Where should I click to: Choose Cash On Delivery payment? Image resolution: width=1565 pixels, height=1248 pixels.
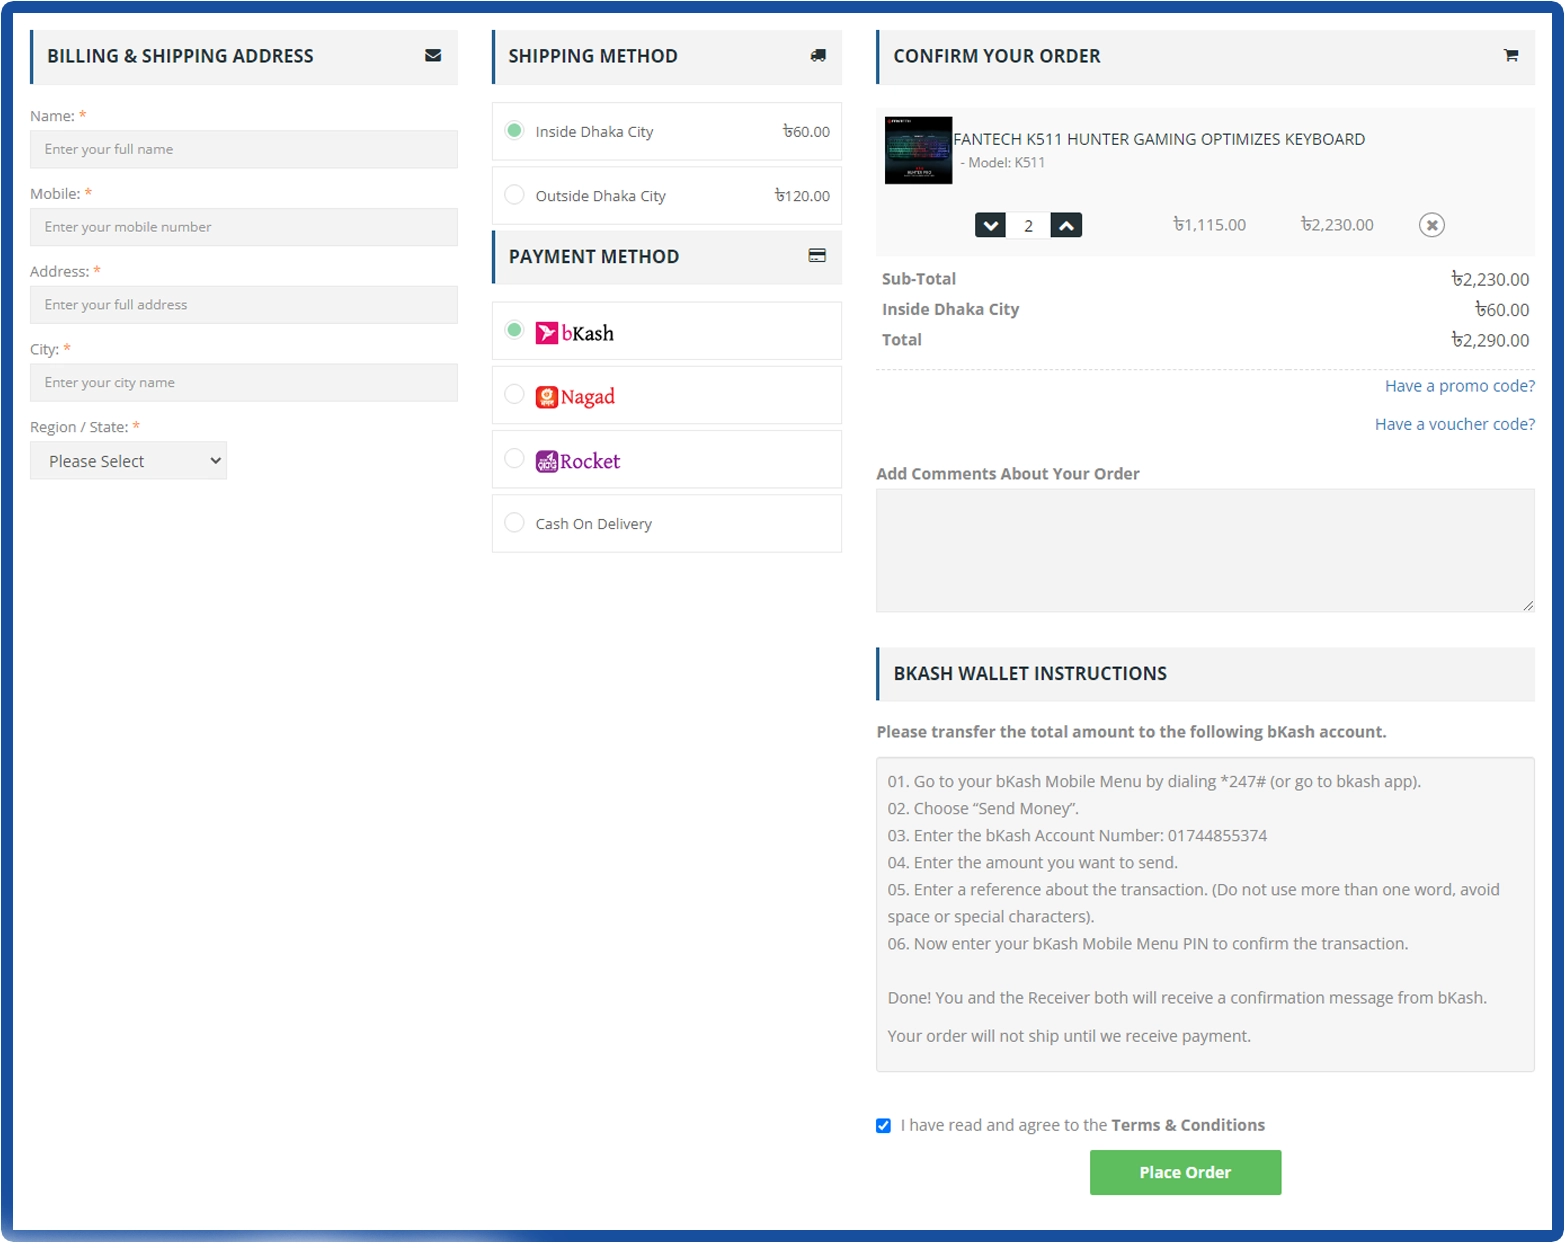point(515,523)
